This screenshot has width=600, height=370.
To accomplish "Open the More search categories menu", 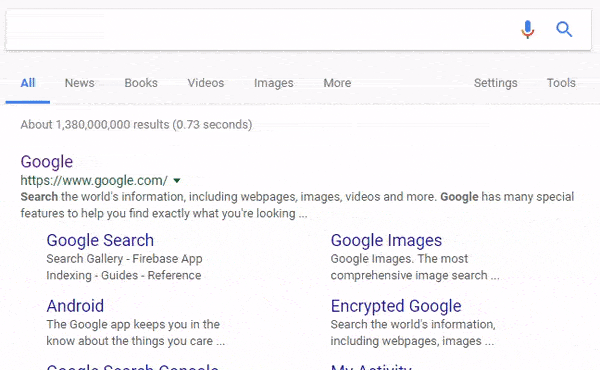I will tap(337, 83).
